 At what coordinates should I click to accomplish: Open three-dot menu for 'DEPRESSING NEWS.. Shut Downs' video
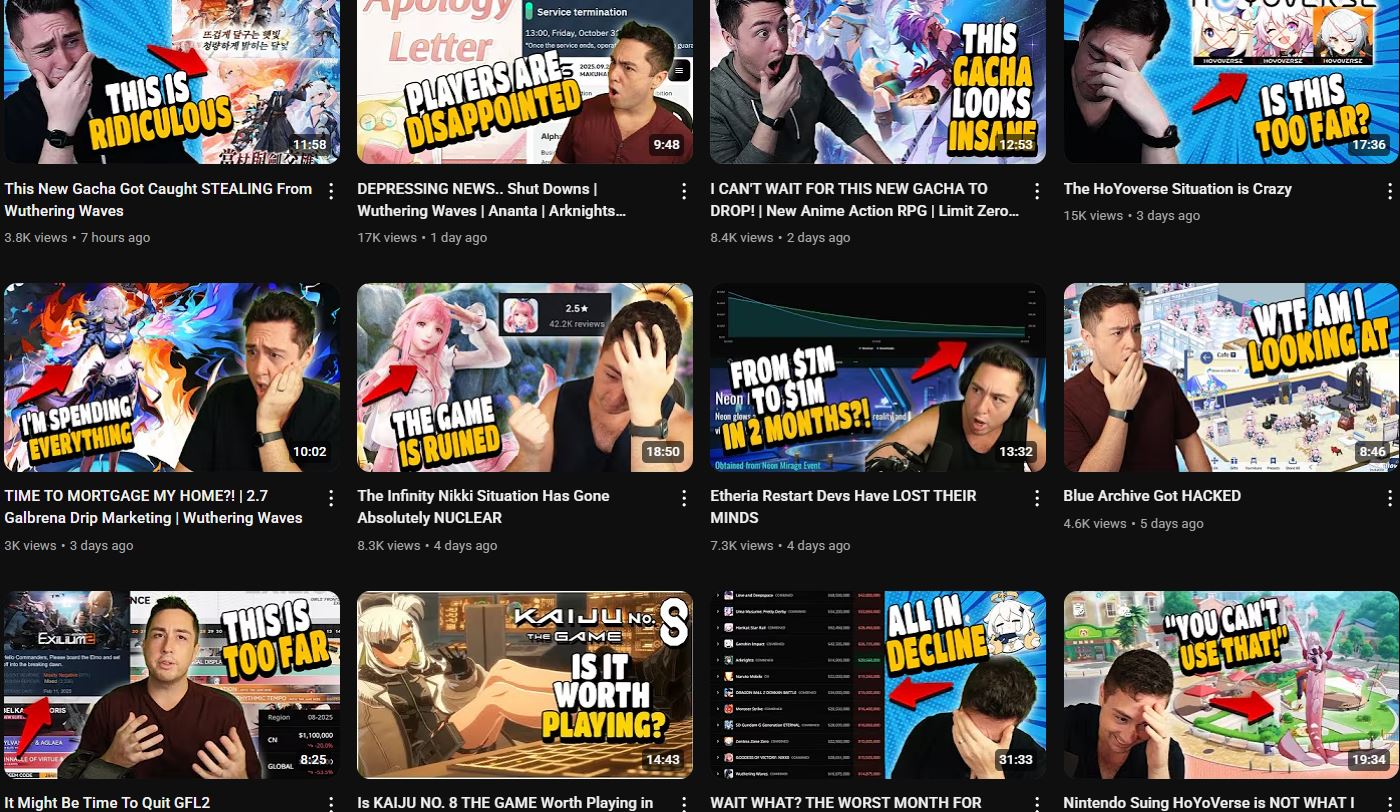(x=684, y=191)
